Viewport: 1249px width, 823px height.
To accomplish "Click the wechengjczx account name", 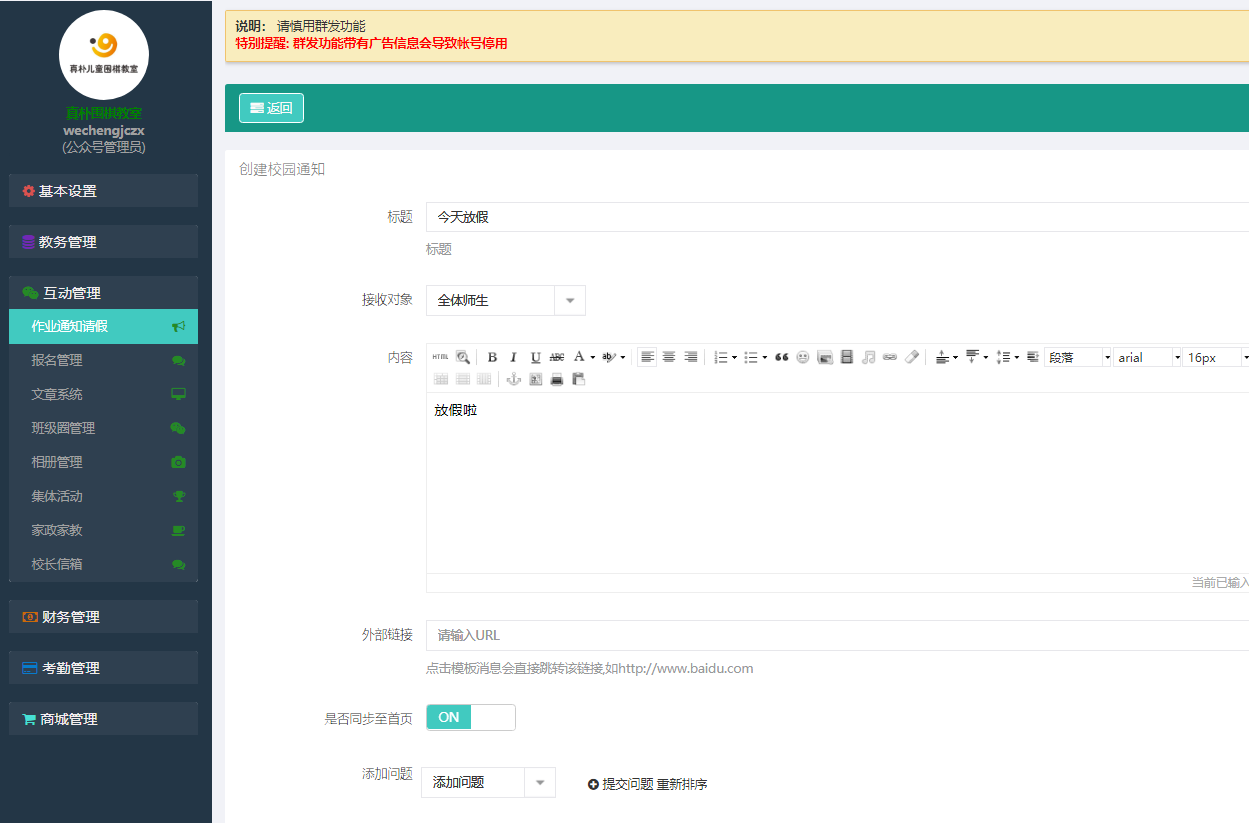I will coord(104,130).
